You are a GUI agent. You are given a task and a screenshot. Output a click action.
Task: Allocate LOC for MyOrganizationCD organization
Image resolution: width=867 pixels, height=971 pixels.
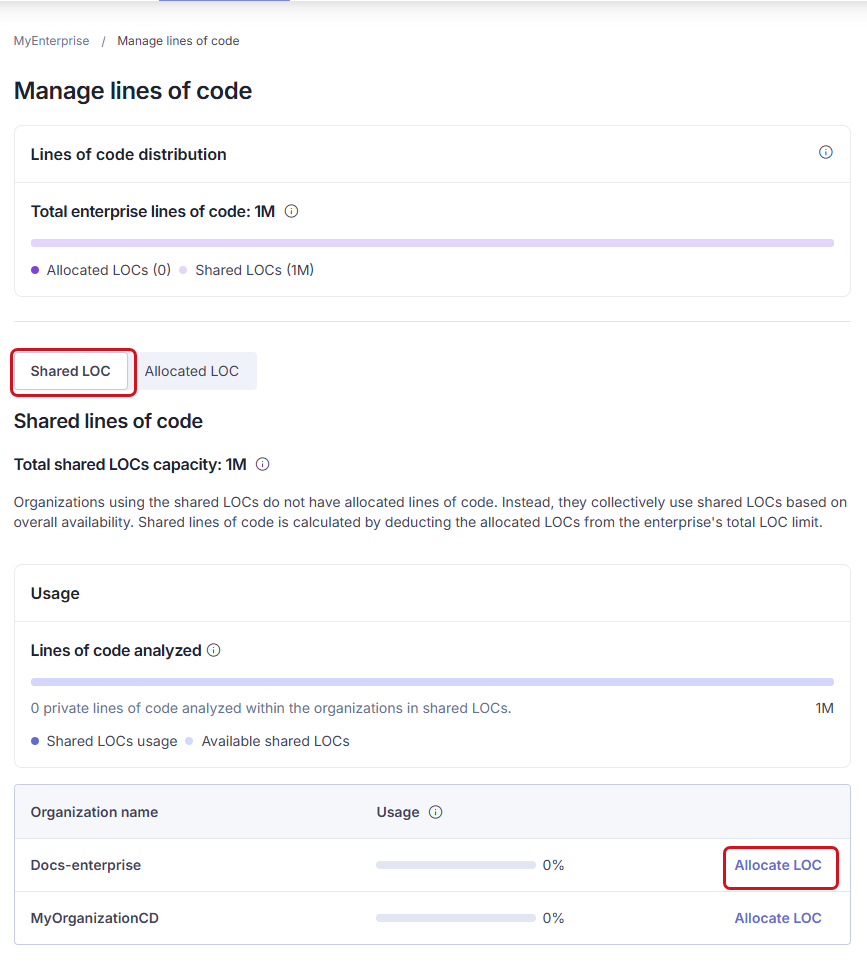point(777,918)
